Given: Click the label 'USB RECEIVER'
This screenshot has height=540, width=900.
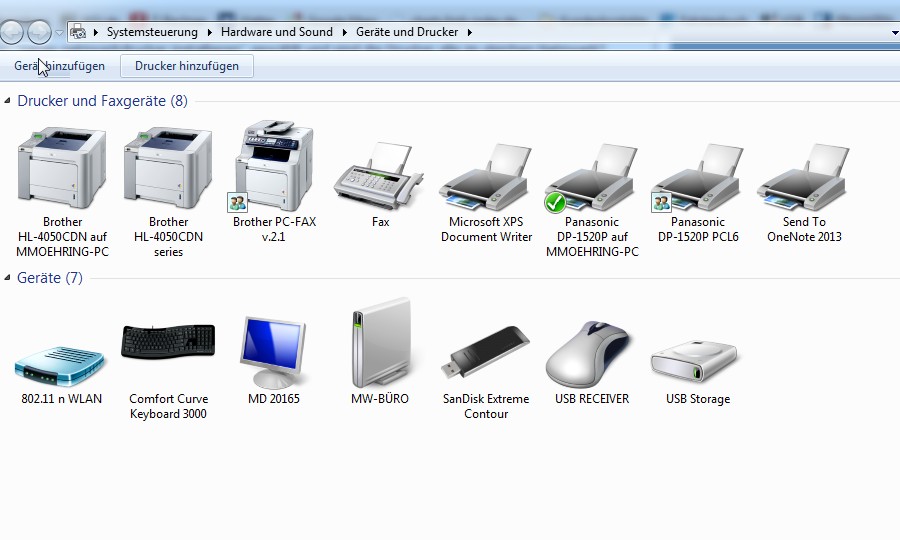Looking at the screenshot, I should (x=592, y=399).
